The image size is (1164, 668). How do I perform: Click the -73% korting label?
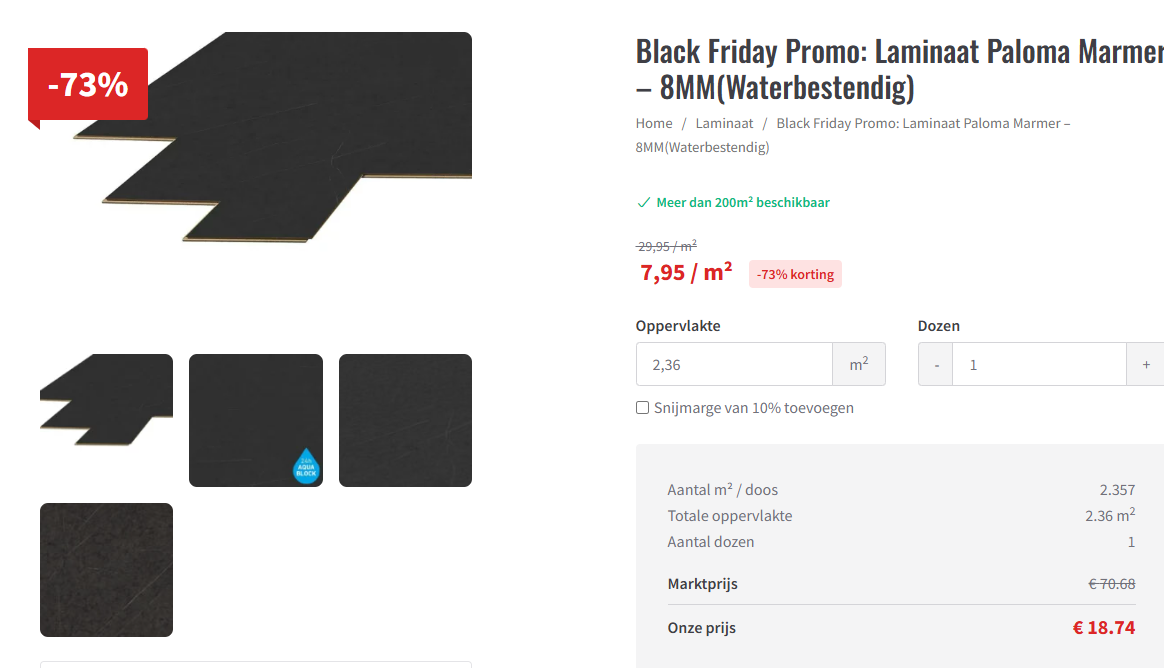pyautogui.click(x=795, y=274)
